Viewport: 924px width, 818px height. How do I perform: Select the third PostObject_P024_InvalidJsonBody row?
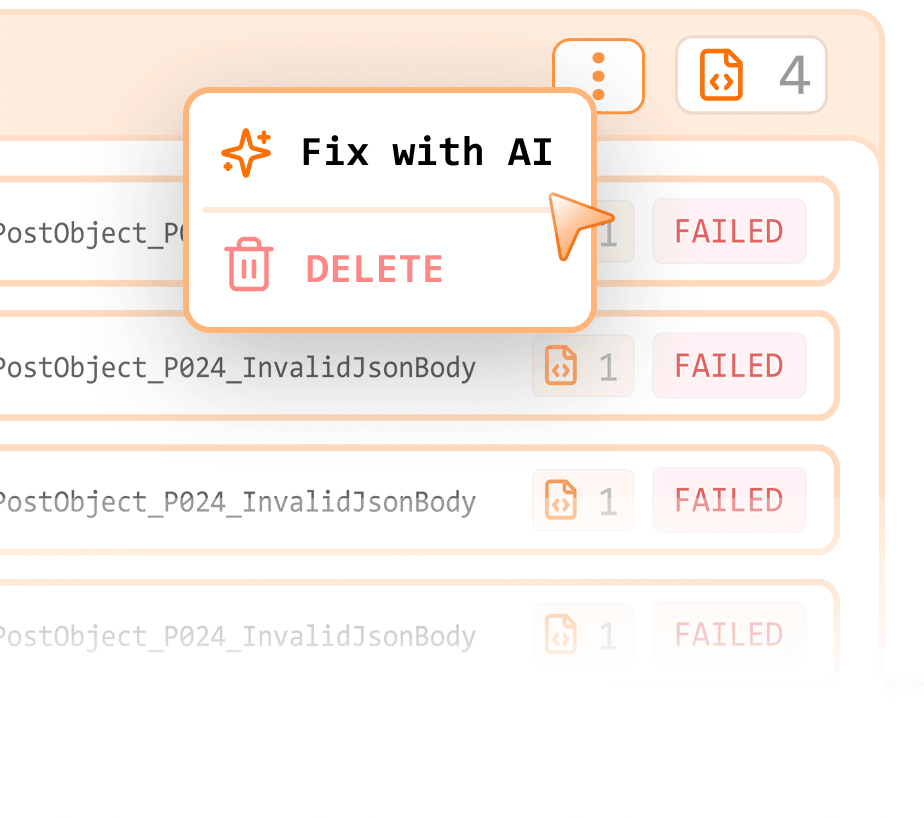(x=236, y=501)
